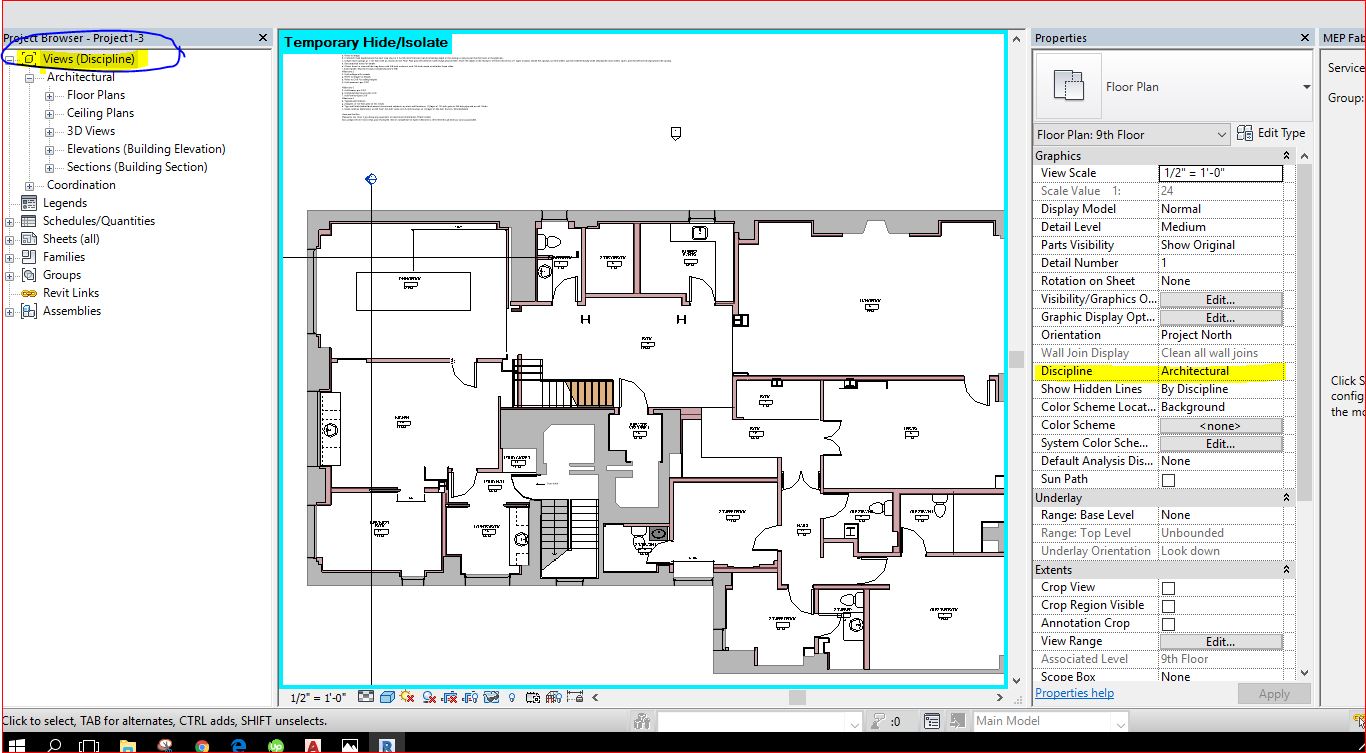Select Revit Links in Project Browser
This screenshot has height=753, width=1366.
[71, 293]
